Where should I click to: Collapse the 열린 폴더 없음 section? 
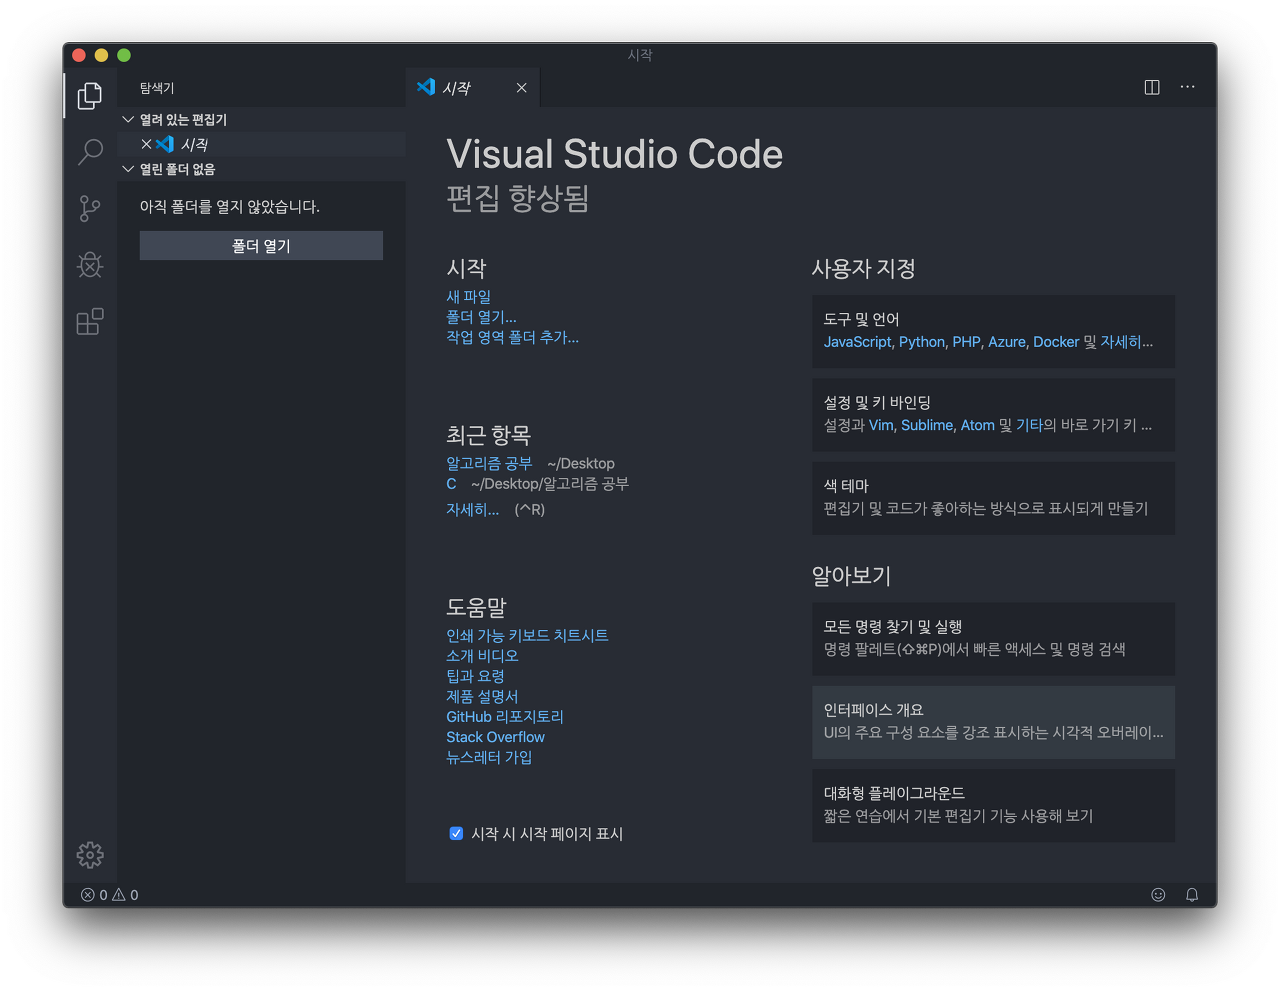point(128,169)
